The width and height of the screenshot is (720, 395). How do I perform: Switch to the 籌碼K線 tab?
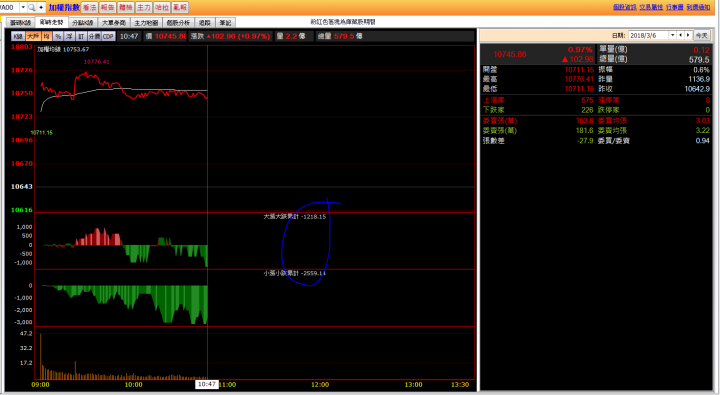click(x=20, y=23)
